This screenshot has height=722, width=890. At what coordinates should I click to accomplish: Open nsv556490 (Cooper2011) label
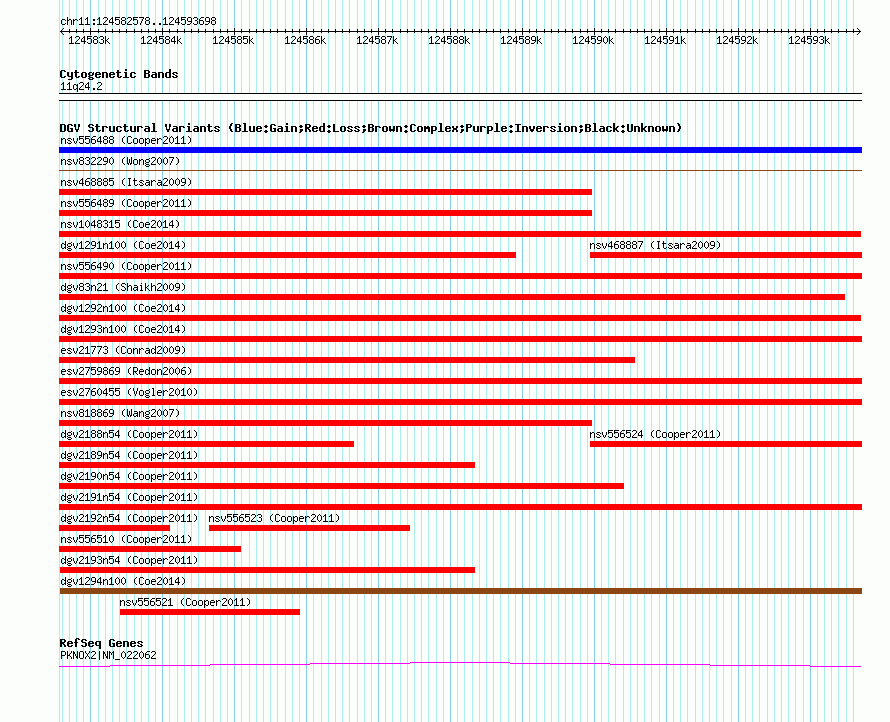[126, 266]
